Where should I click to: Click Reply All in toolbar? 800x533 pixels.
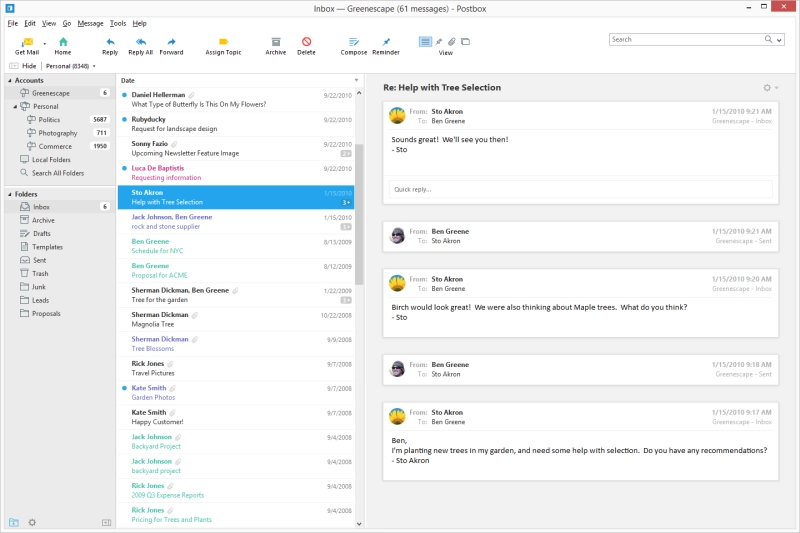(x=140, y=46)
